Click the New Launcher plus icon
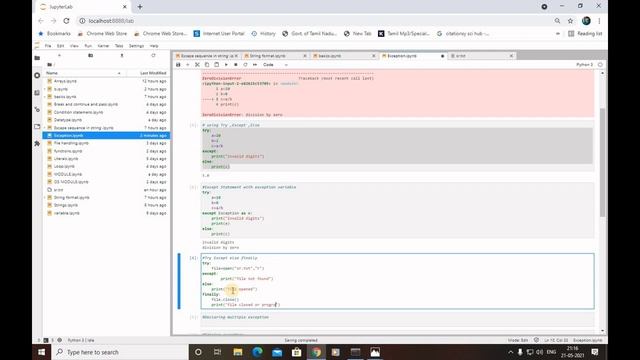The width and height of the screenshot is (640, 360). (59, 56)
